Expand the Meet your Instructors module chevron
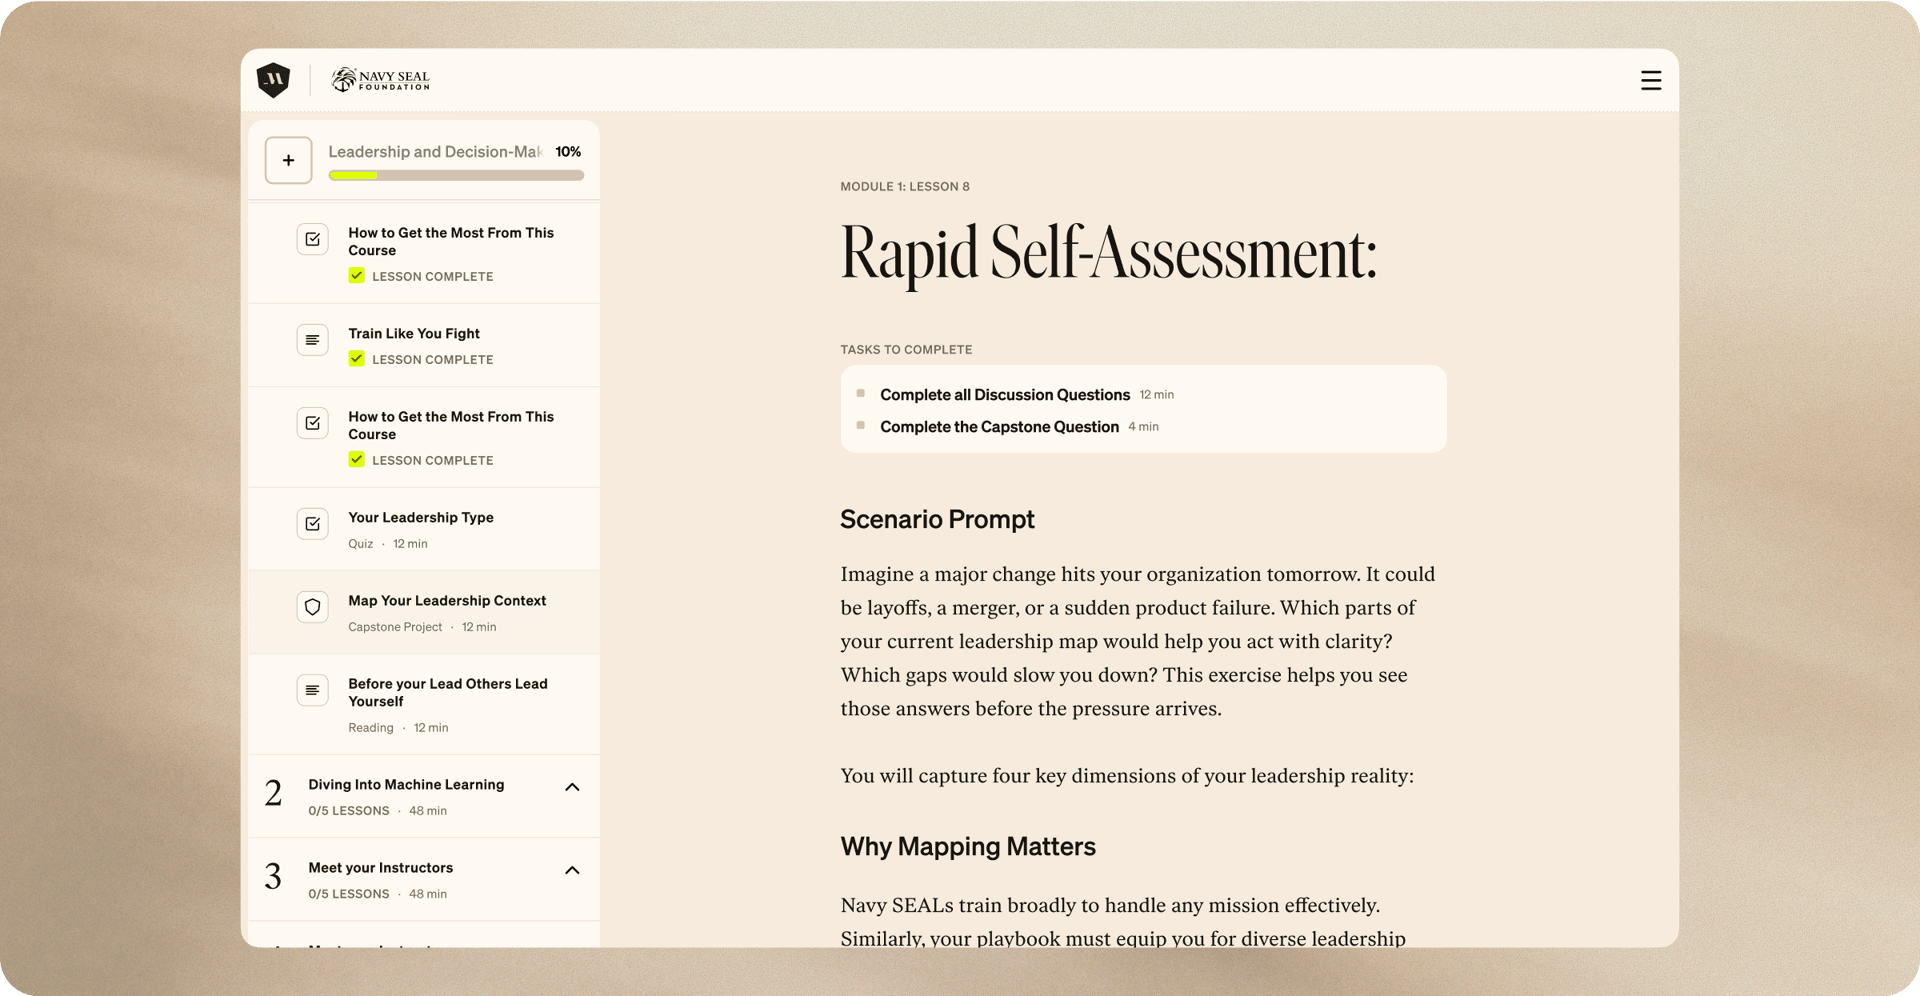This screenshot has width=1920, height=996. point(572,870)
